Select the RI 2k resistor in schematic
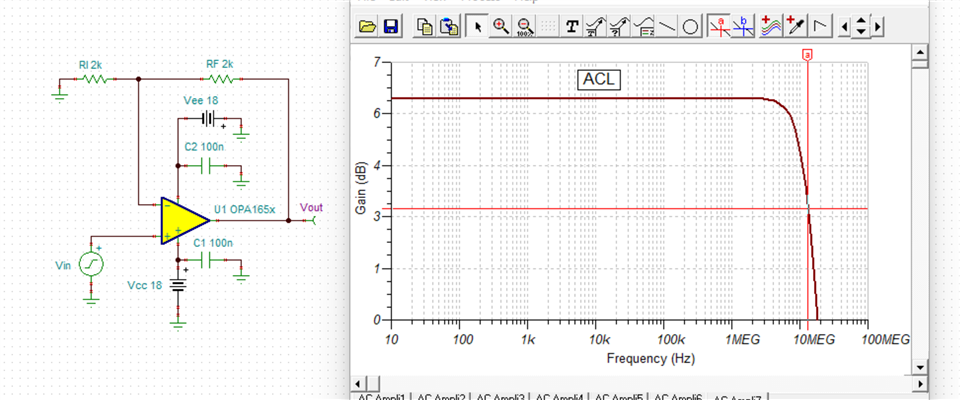The width and height of the screenshot is (960, 400). pyautogui.click(x=94, y=78)
